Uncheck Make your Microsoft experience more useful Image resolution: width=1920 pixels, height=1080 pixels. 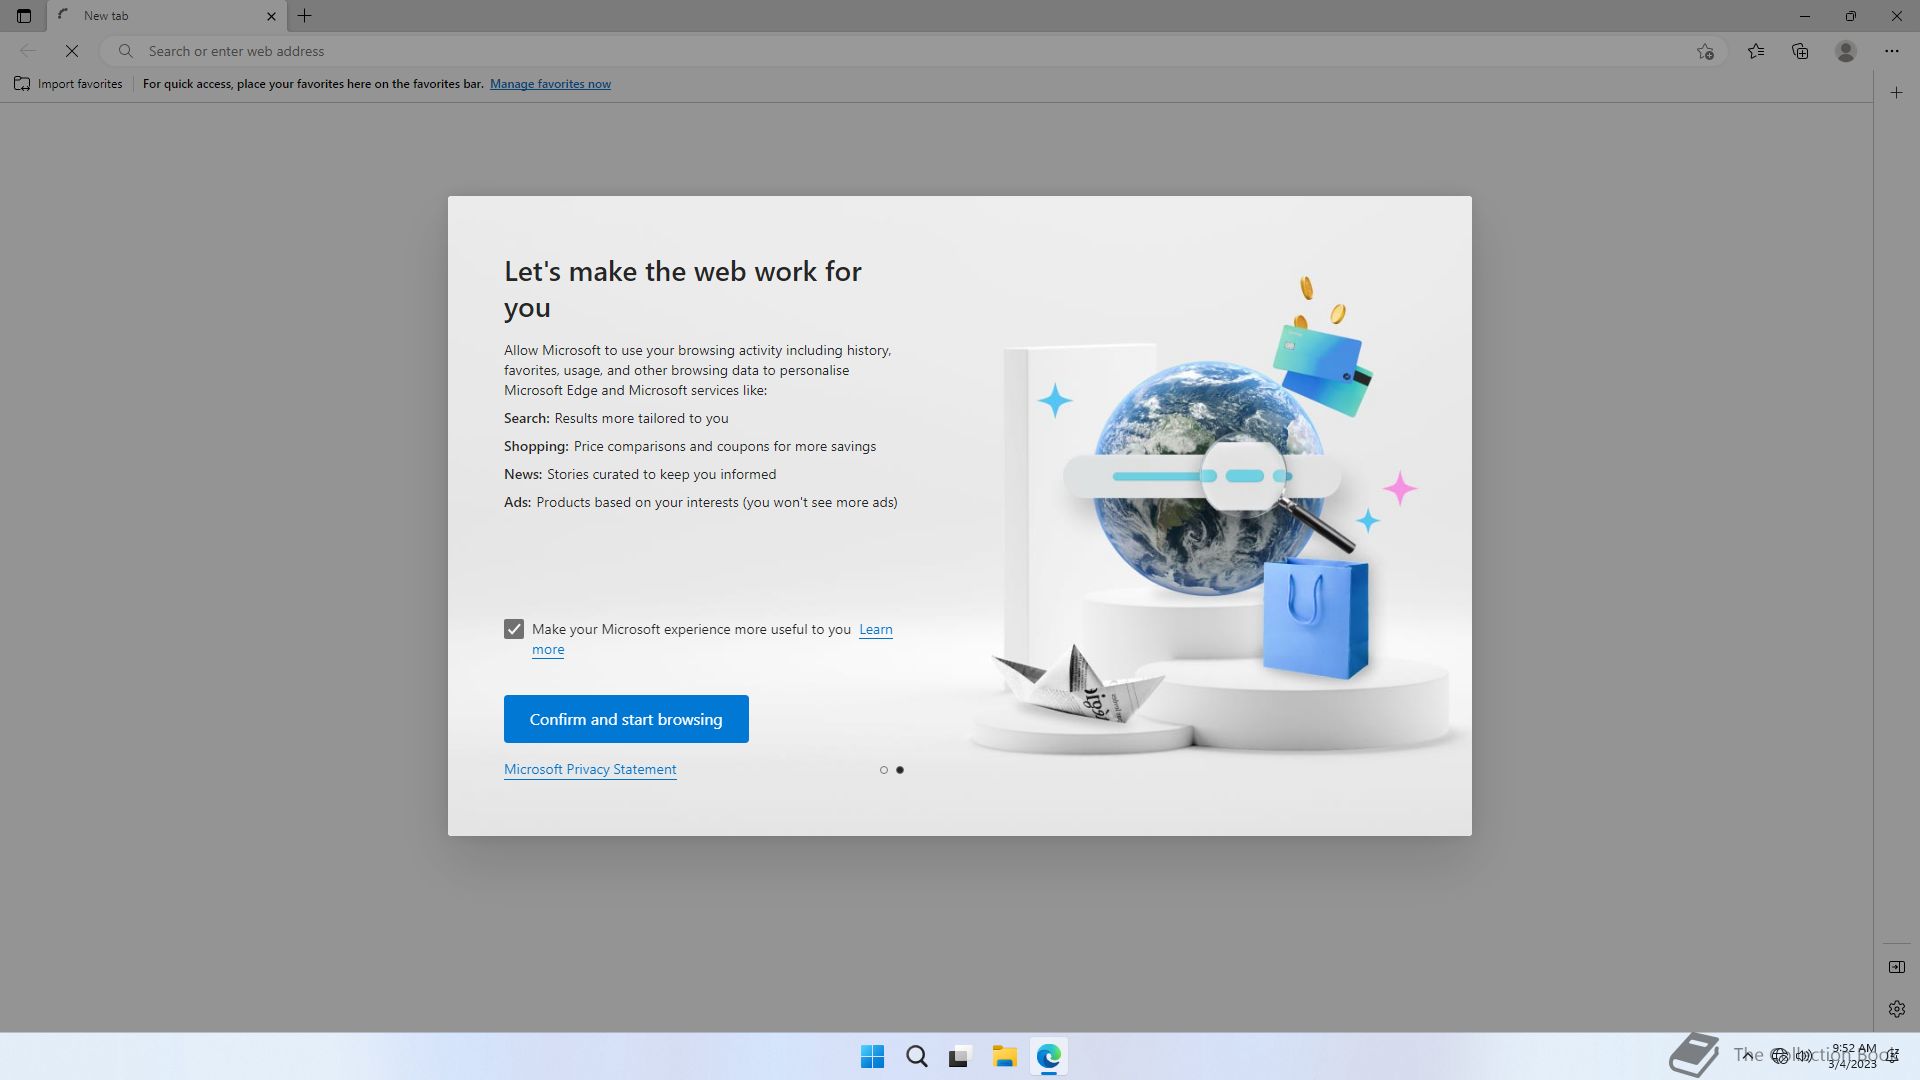click(x=514, y=629)
